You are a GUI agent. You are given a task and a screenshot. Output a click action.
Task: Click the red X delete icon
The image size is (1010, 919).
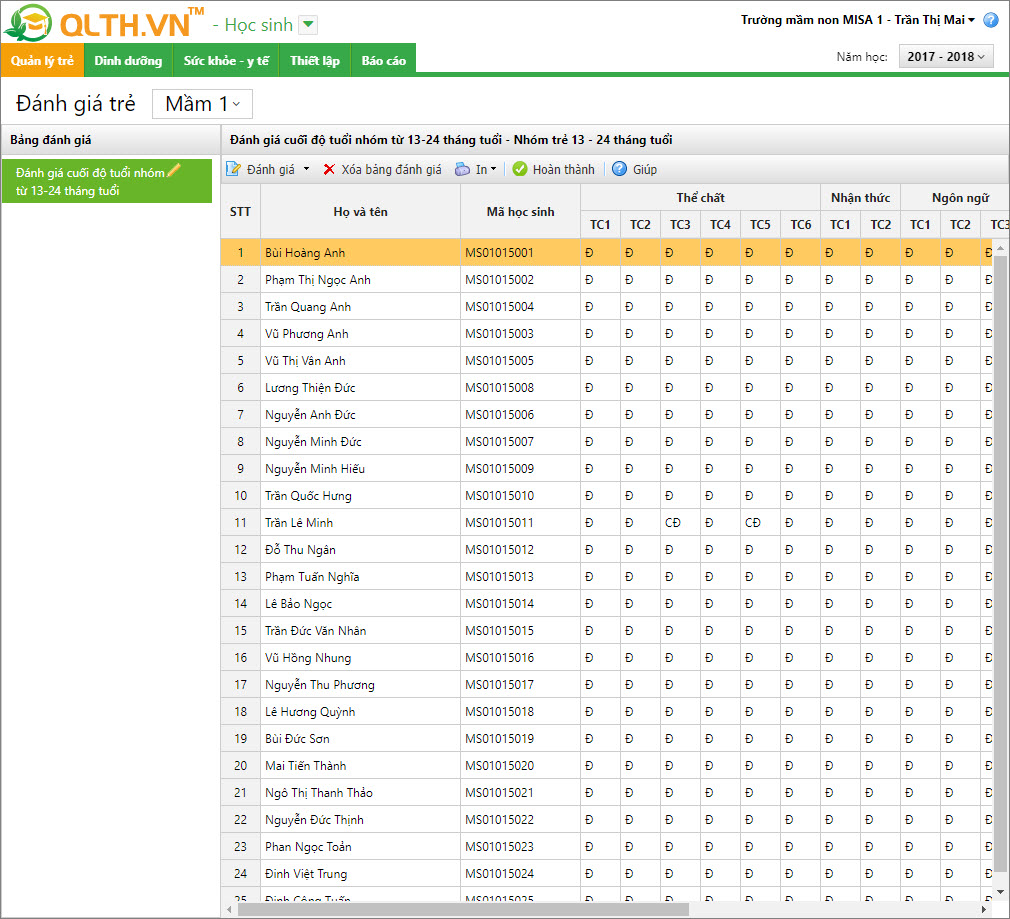pos(329,169)
